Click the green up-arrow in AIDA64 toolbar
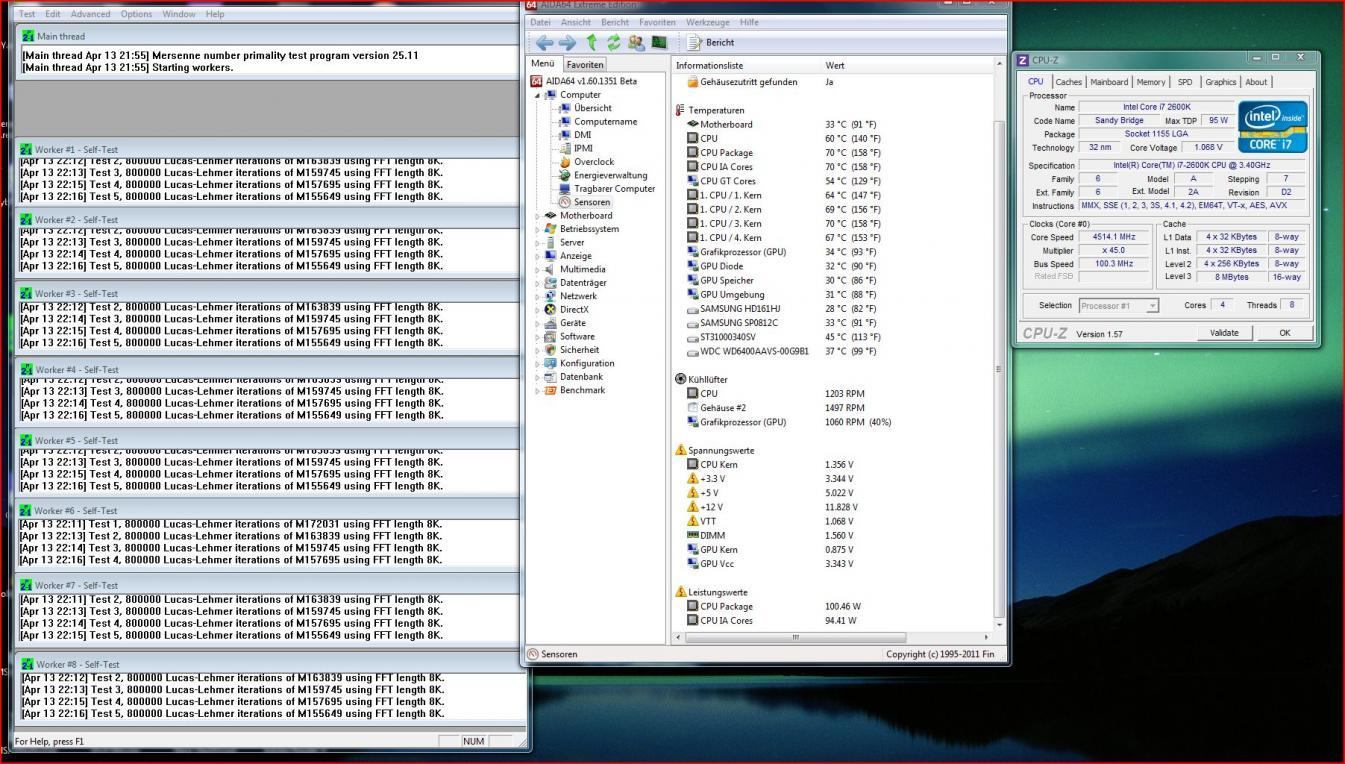Viewport: 1345px width, 764px height. coord(591,42)
